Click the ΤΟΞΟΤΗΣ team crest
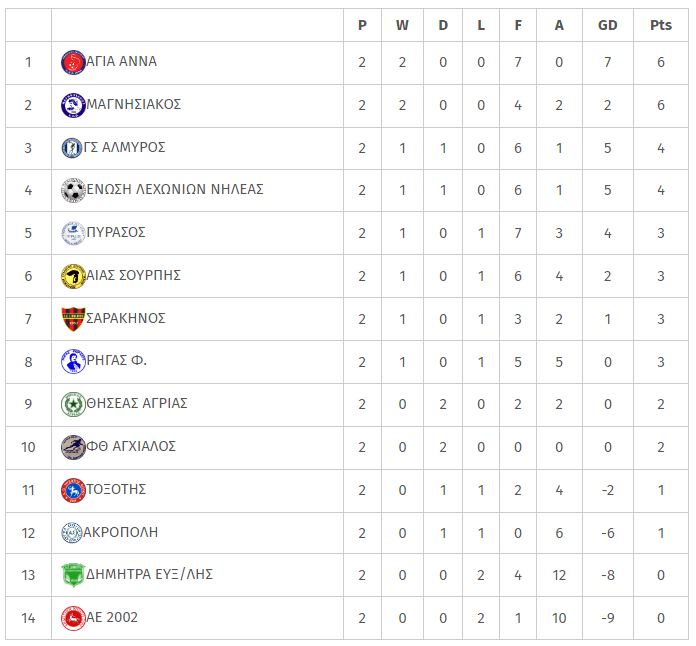This screenshot has height=646, width=696. point(73,490)
